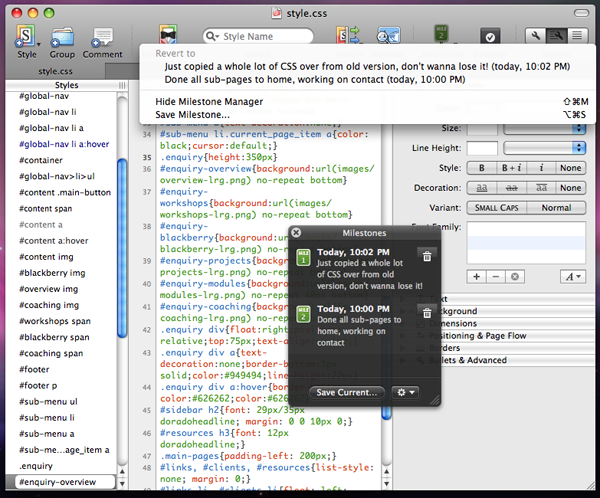
Task: Toggle overline decoration
Action: click(x=541, y=188)
